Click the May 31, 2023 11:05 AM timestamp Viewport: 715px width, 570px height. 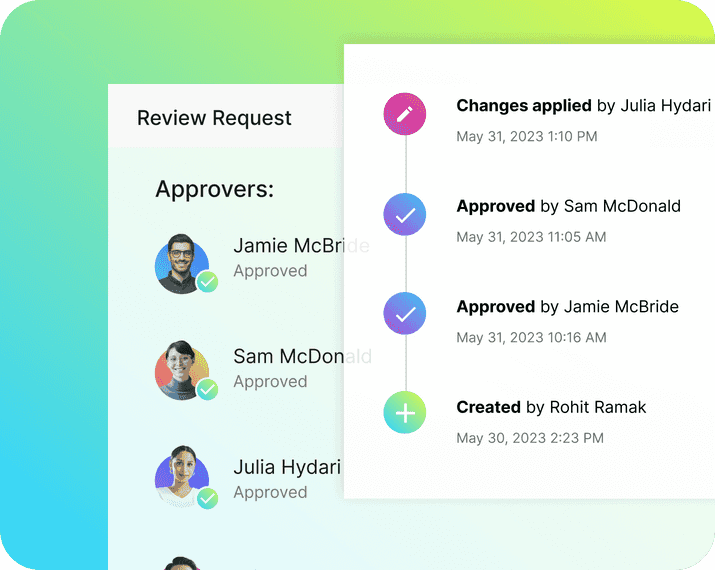[x=531, y=237]
